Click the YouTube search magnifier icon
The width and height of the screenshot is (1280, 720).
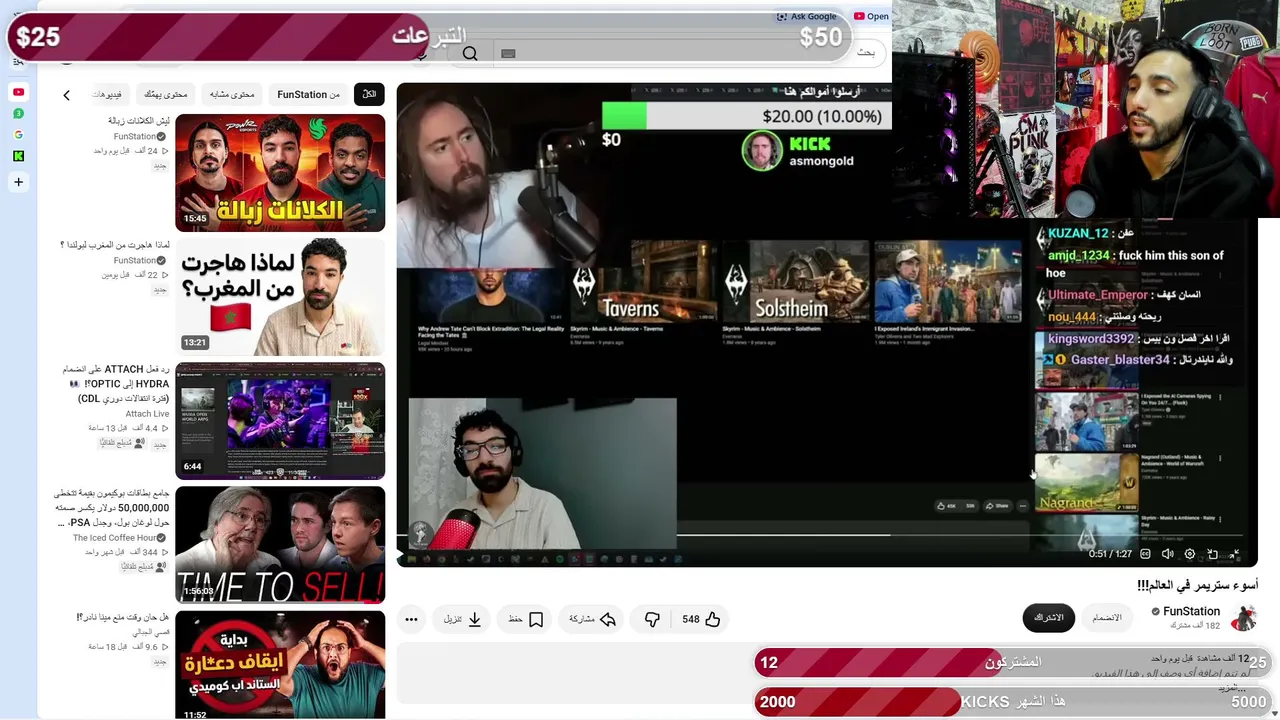470,53
